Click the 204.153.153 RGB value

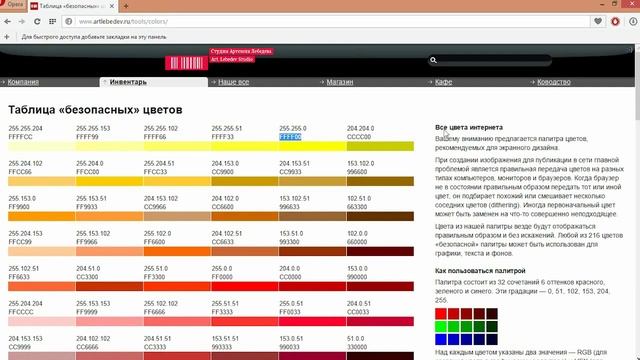point(25,339)
